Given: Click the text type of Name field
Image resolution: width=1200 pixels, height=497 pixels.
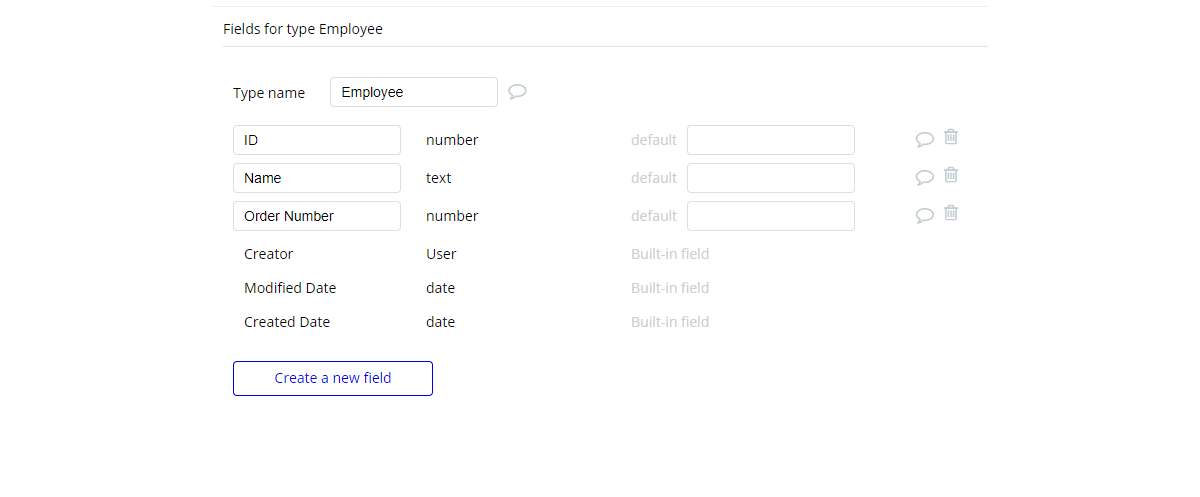Looking at the screenshot, I should [x=439, y=178].
